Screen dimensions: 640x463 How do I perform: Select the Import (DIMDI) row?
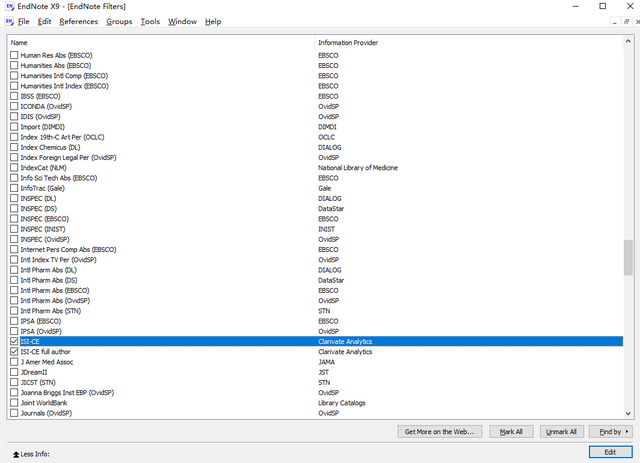[316, 127]
